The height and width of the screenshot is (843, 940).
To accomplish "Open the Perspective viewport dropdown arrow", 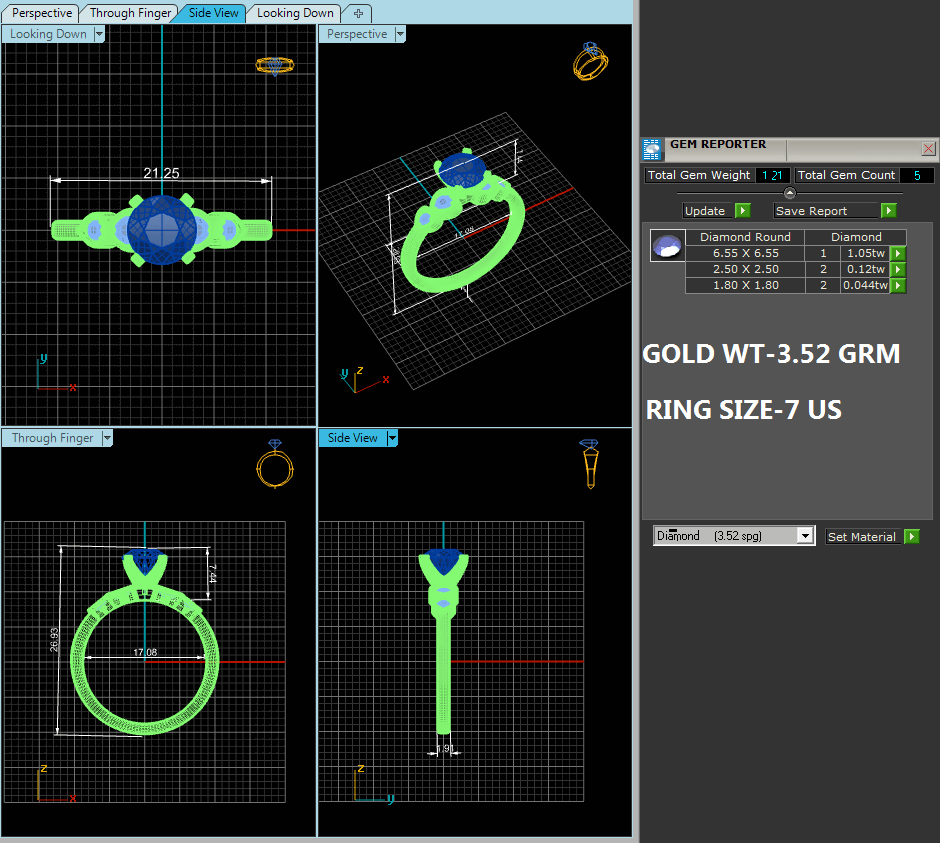I will tap(400, 34).
